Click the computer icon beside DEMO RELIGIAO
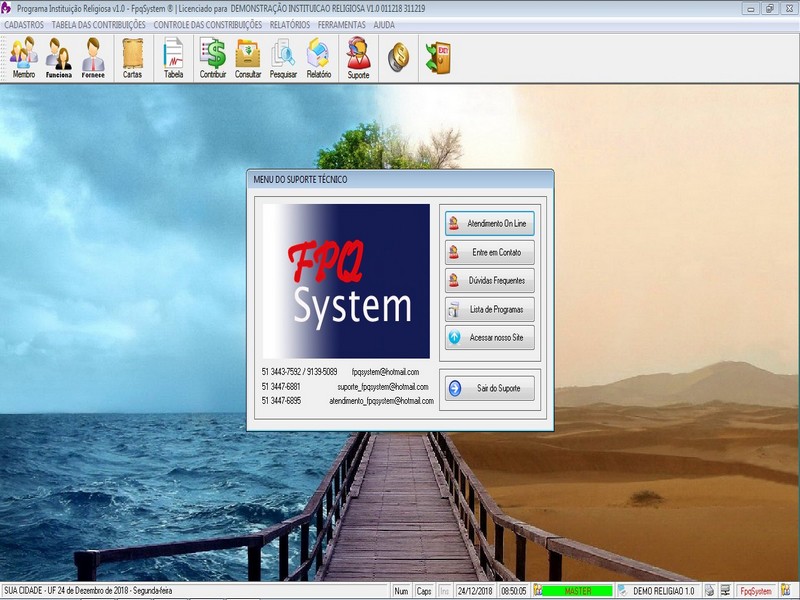 tap(622, 590)
